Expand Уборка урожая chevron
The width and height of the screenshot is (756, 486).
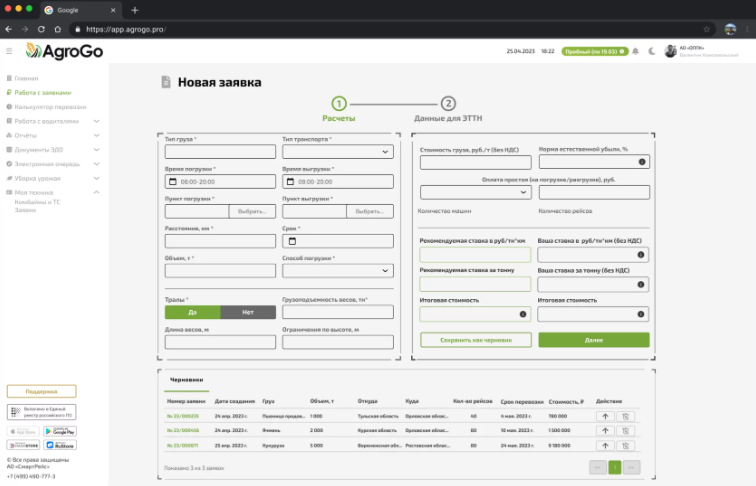pos(96,178)
